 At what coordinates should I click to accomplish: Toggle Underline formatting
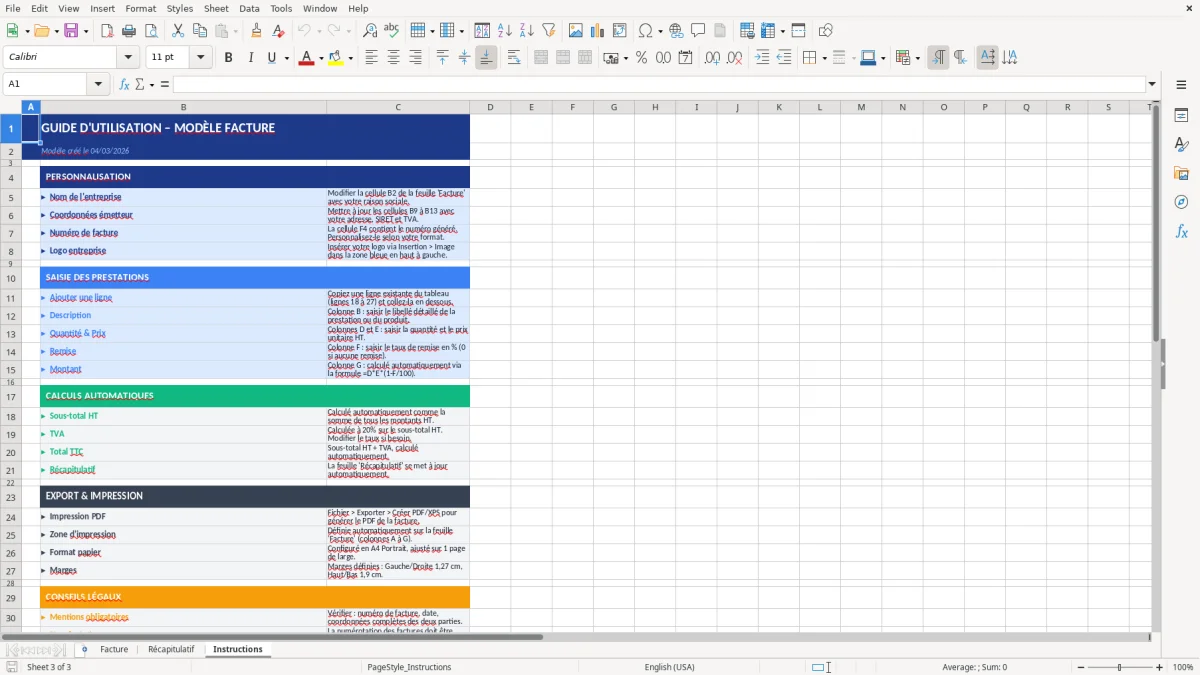click(x=271, y=58)
